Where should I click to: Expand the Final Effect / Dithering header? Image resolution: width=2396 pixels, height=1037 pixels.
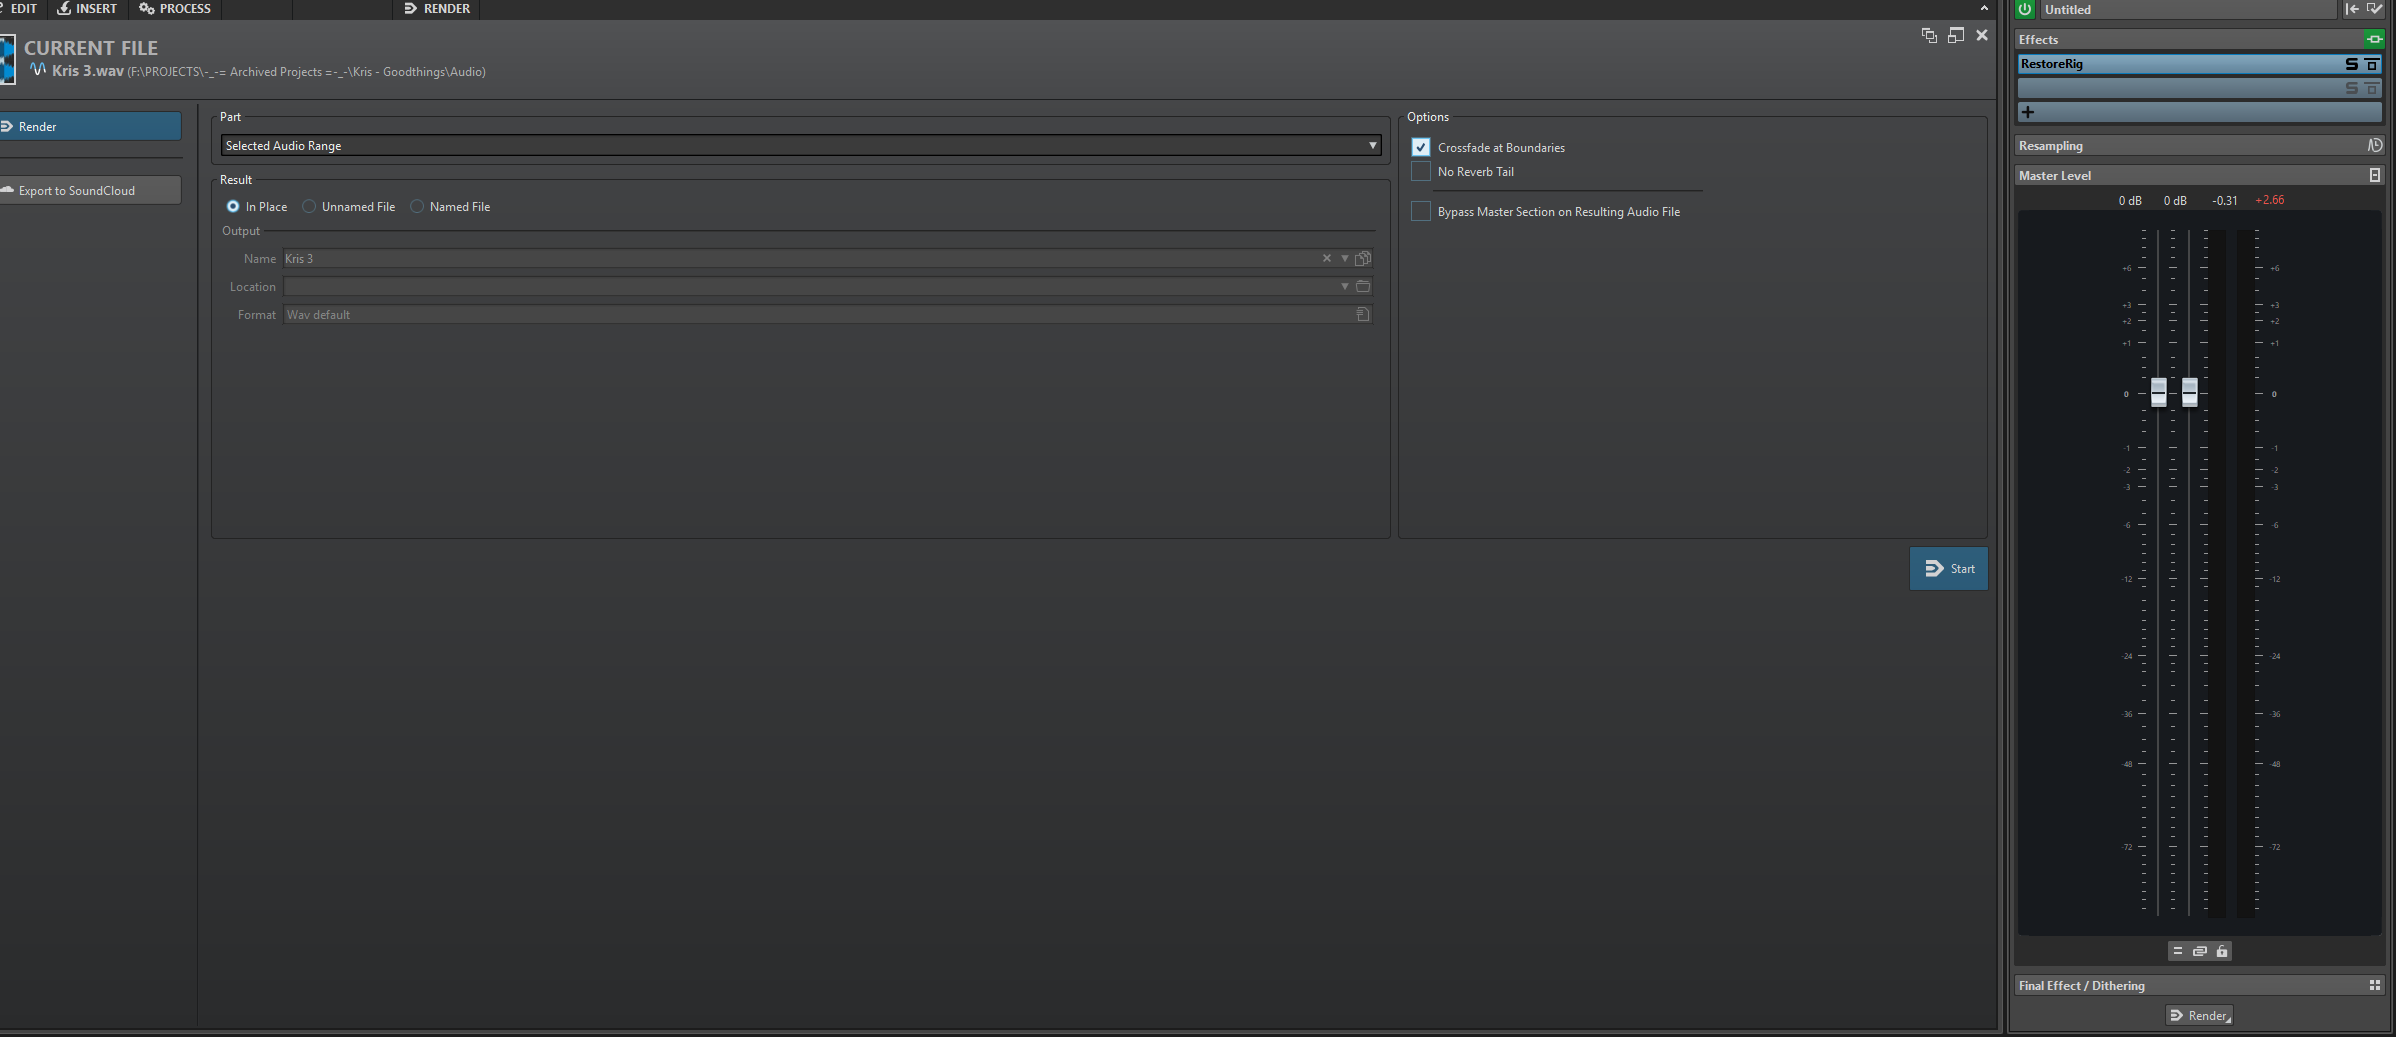[2190, 985]
